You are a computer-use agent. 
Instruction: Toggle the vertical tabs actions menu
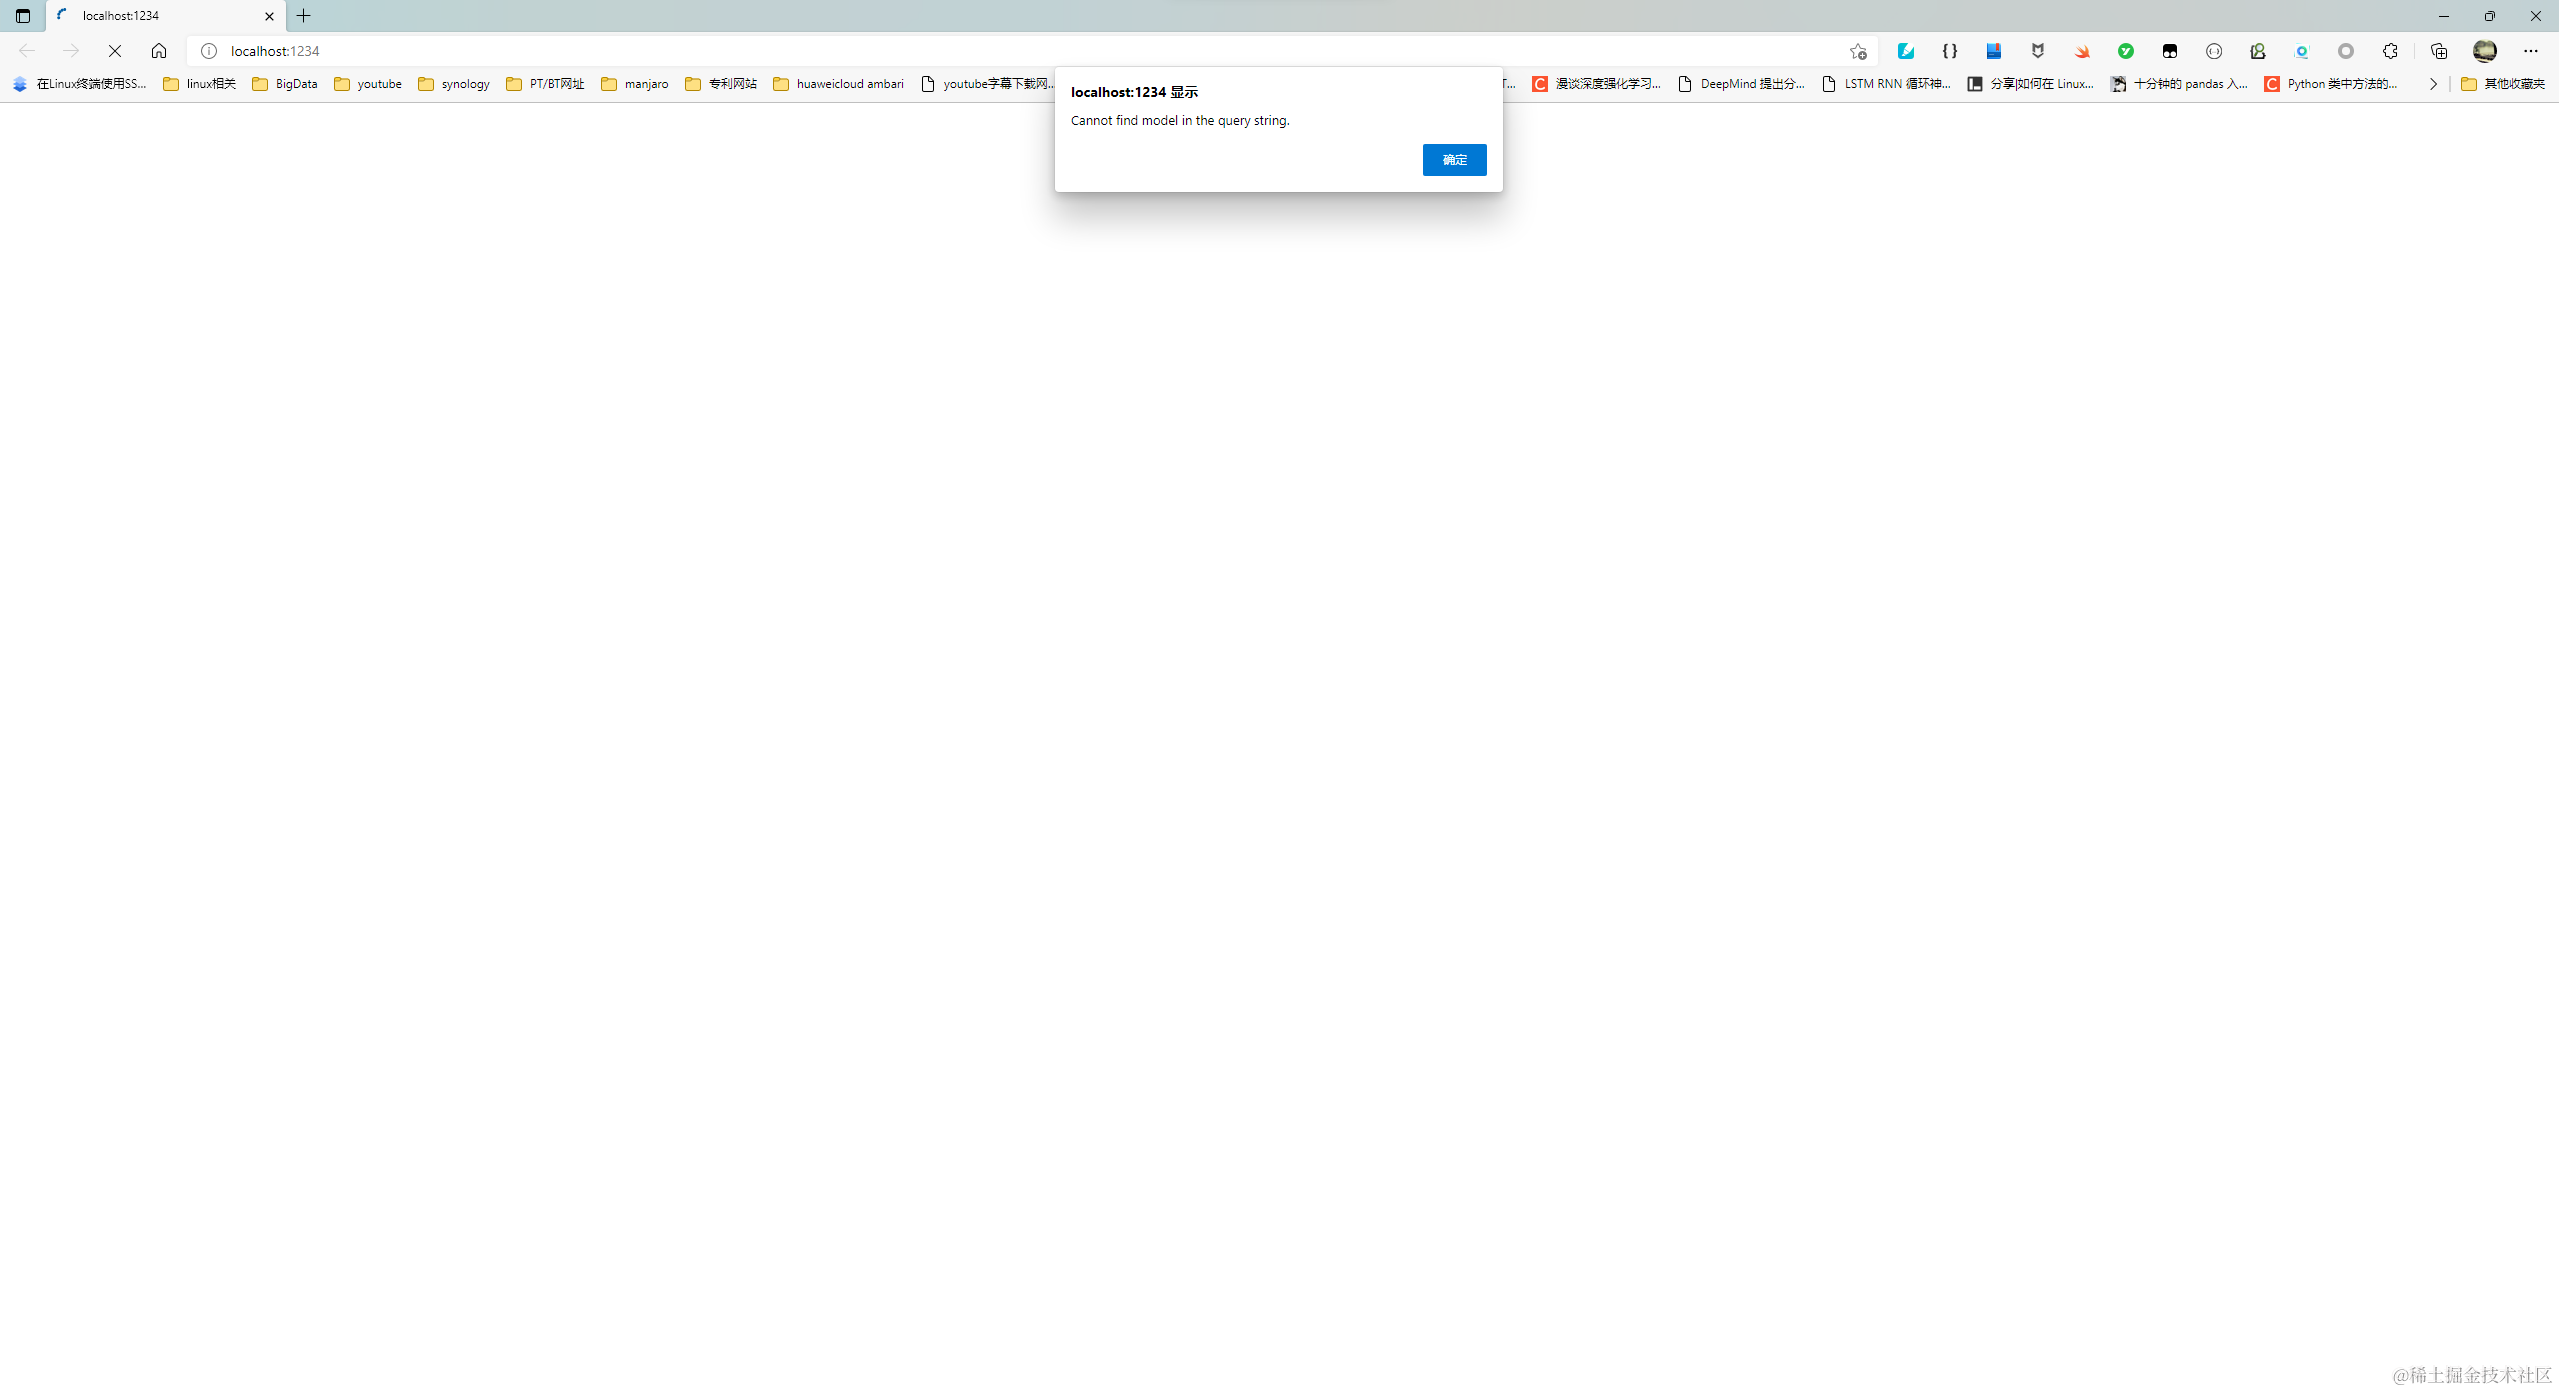click(x=23, y=16)
